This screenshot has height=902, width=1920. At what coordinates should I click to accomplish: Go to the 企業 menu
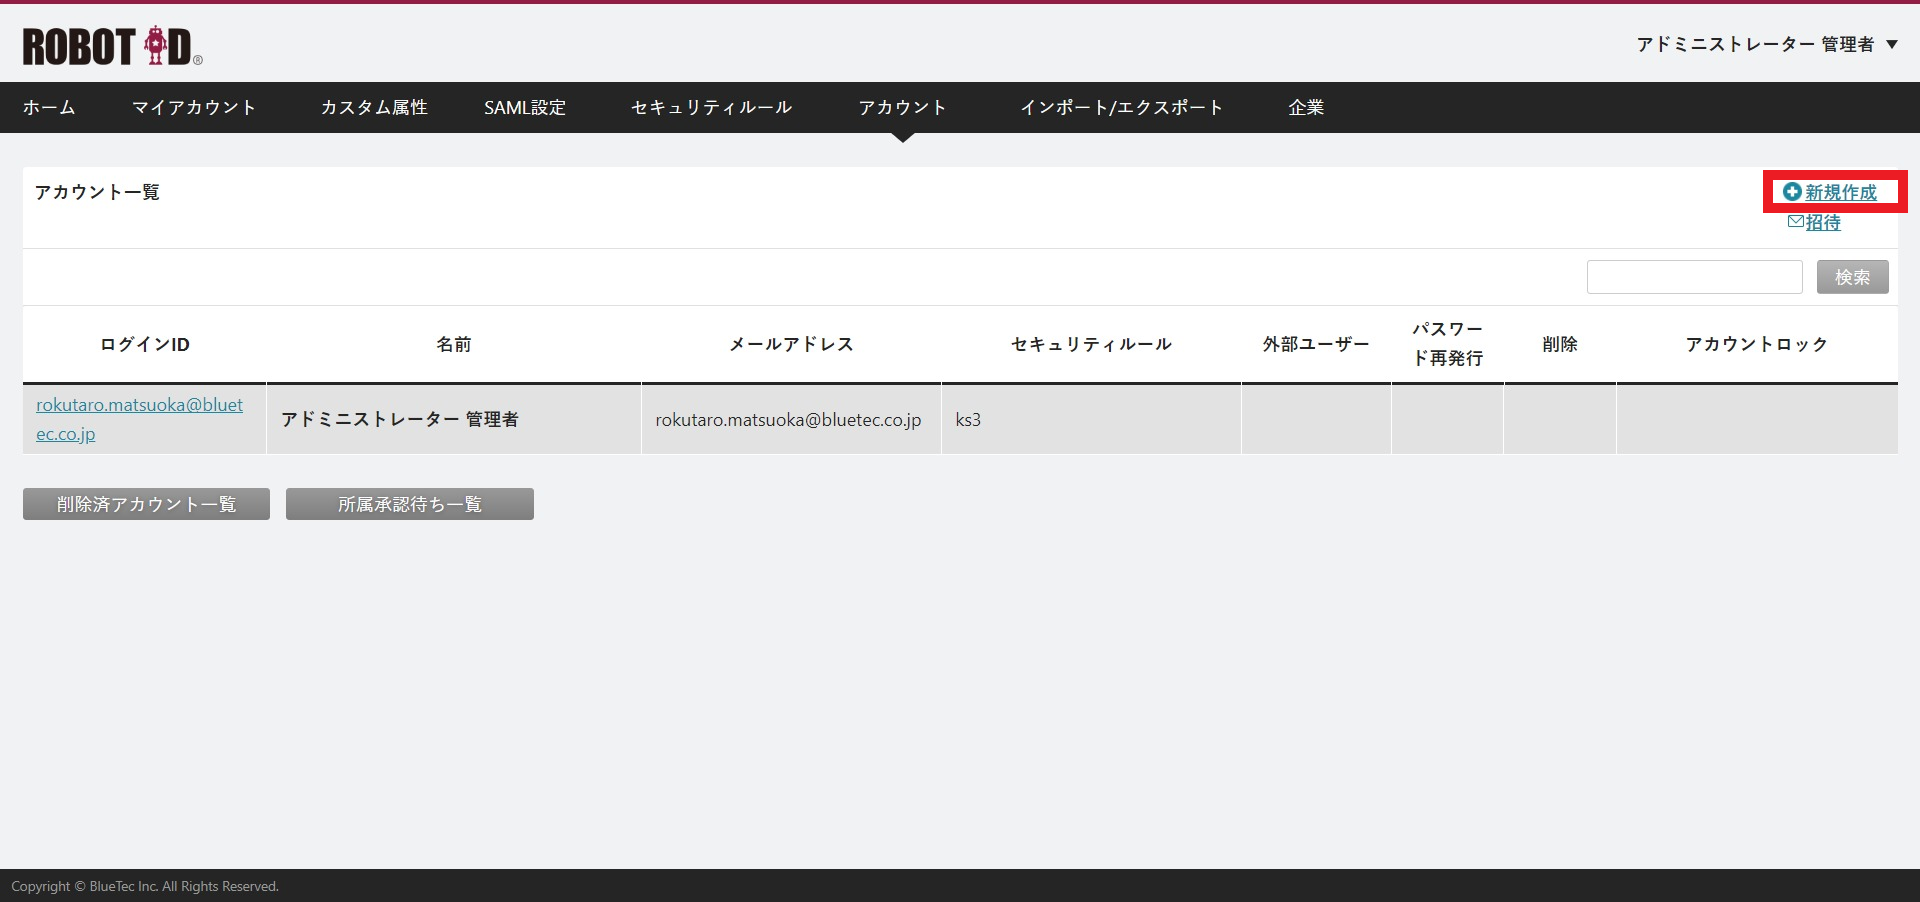point(1306,107)
